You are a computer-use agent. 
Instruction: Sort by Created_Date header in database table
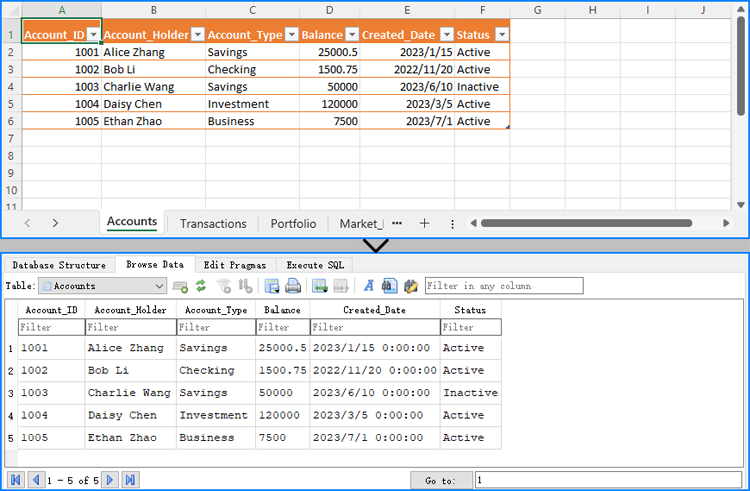tap(375, 310)
